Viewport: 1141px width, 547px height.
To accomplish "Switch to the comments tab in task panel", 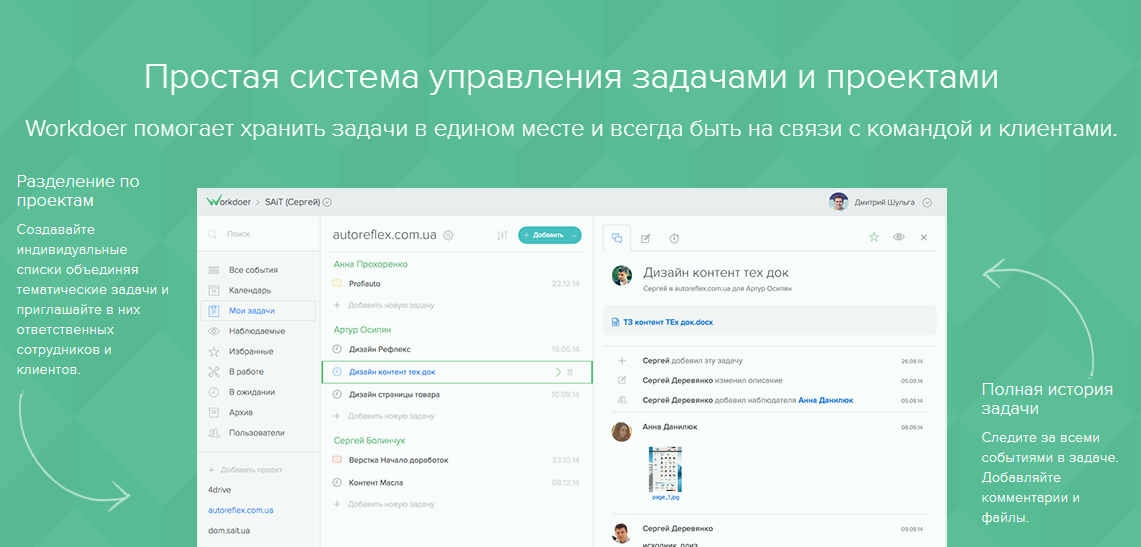I will click(617, 237).
